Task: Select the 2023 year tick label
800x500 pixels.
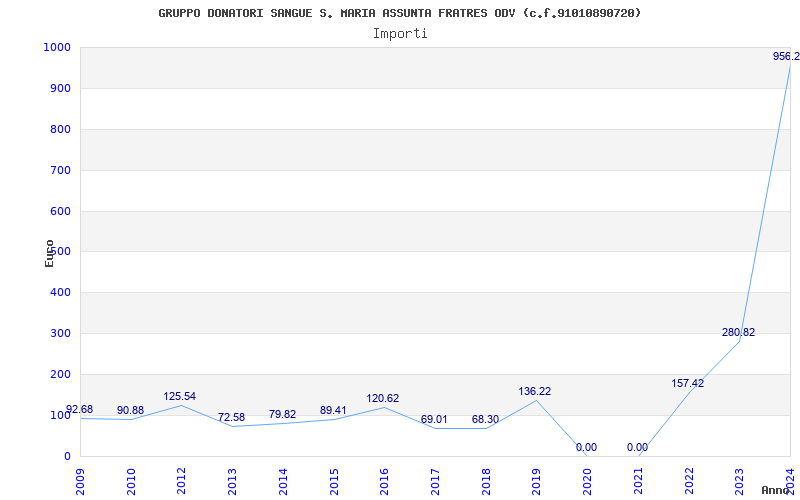Action: click(x=740, y=480)
